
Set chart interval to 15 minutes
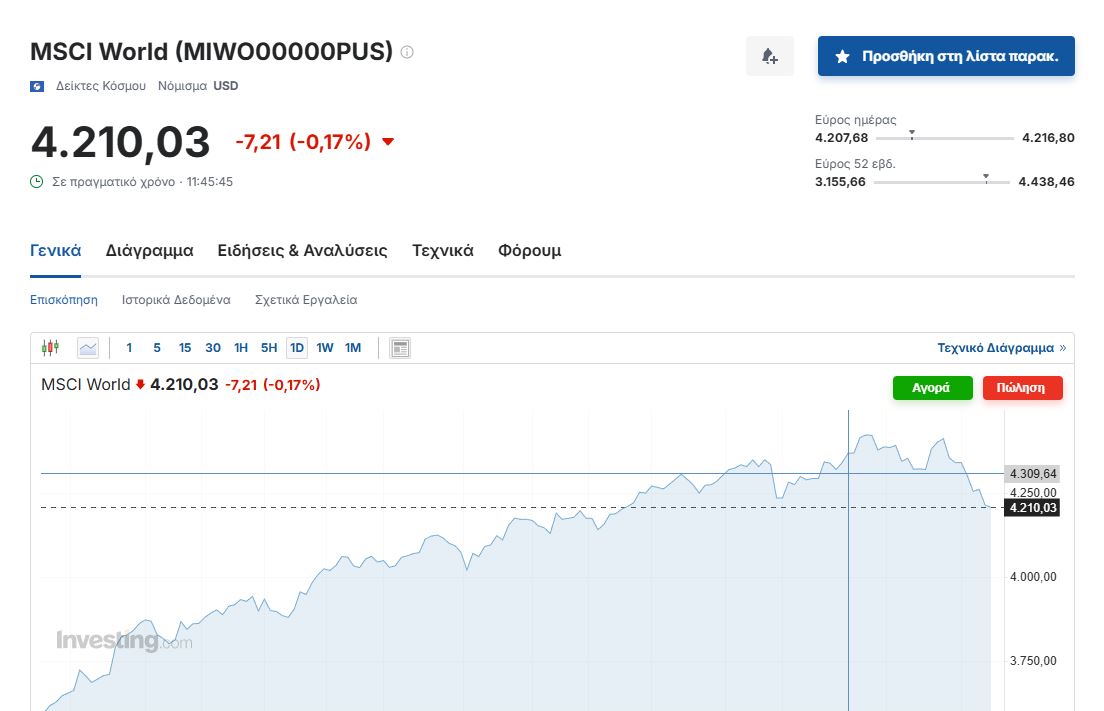[185, 348]
